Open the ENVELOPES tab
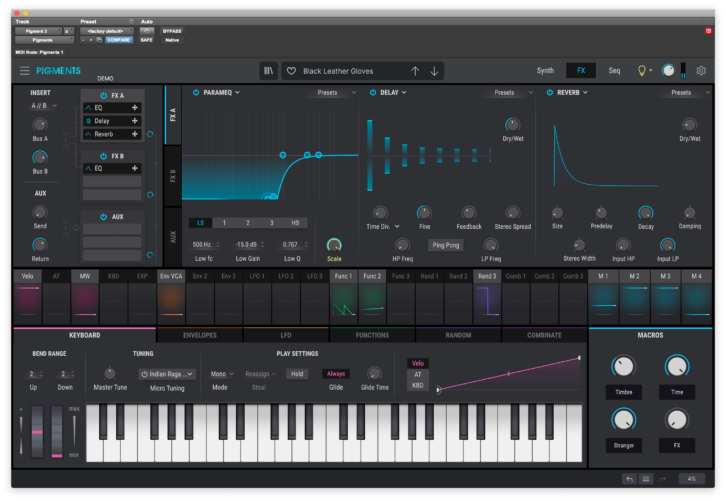Viewport: 726px width, 501px height. click(200, 335)
